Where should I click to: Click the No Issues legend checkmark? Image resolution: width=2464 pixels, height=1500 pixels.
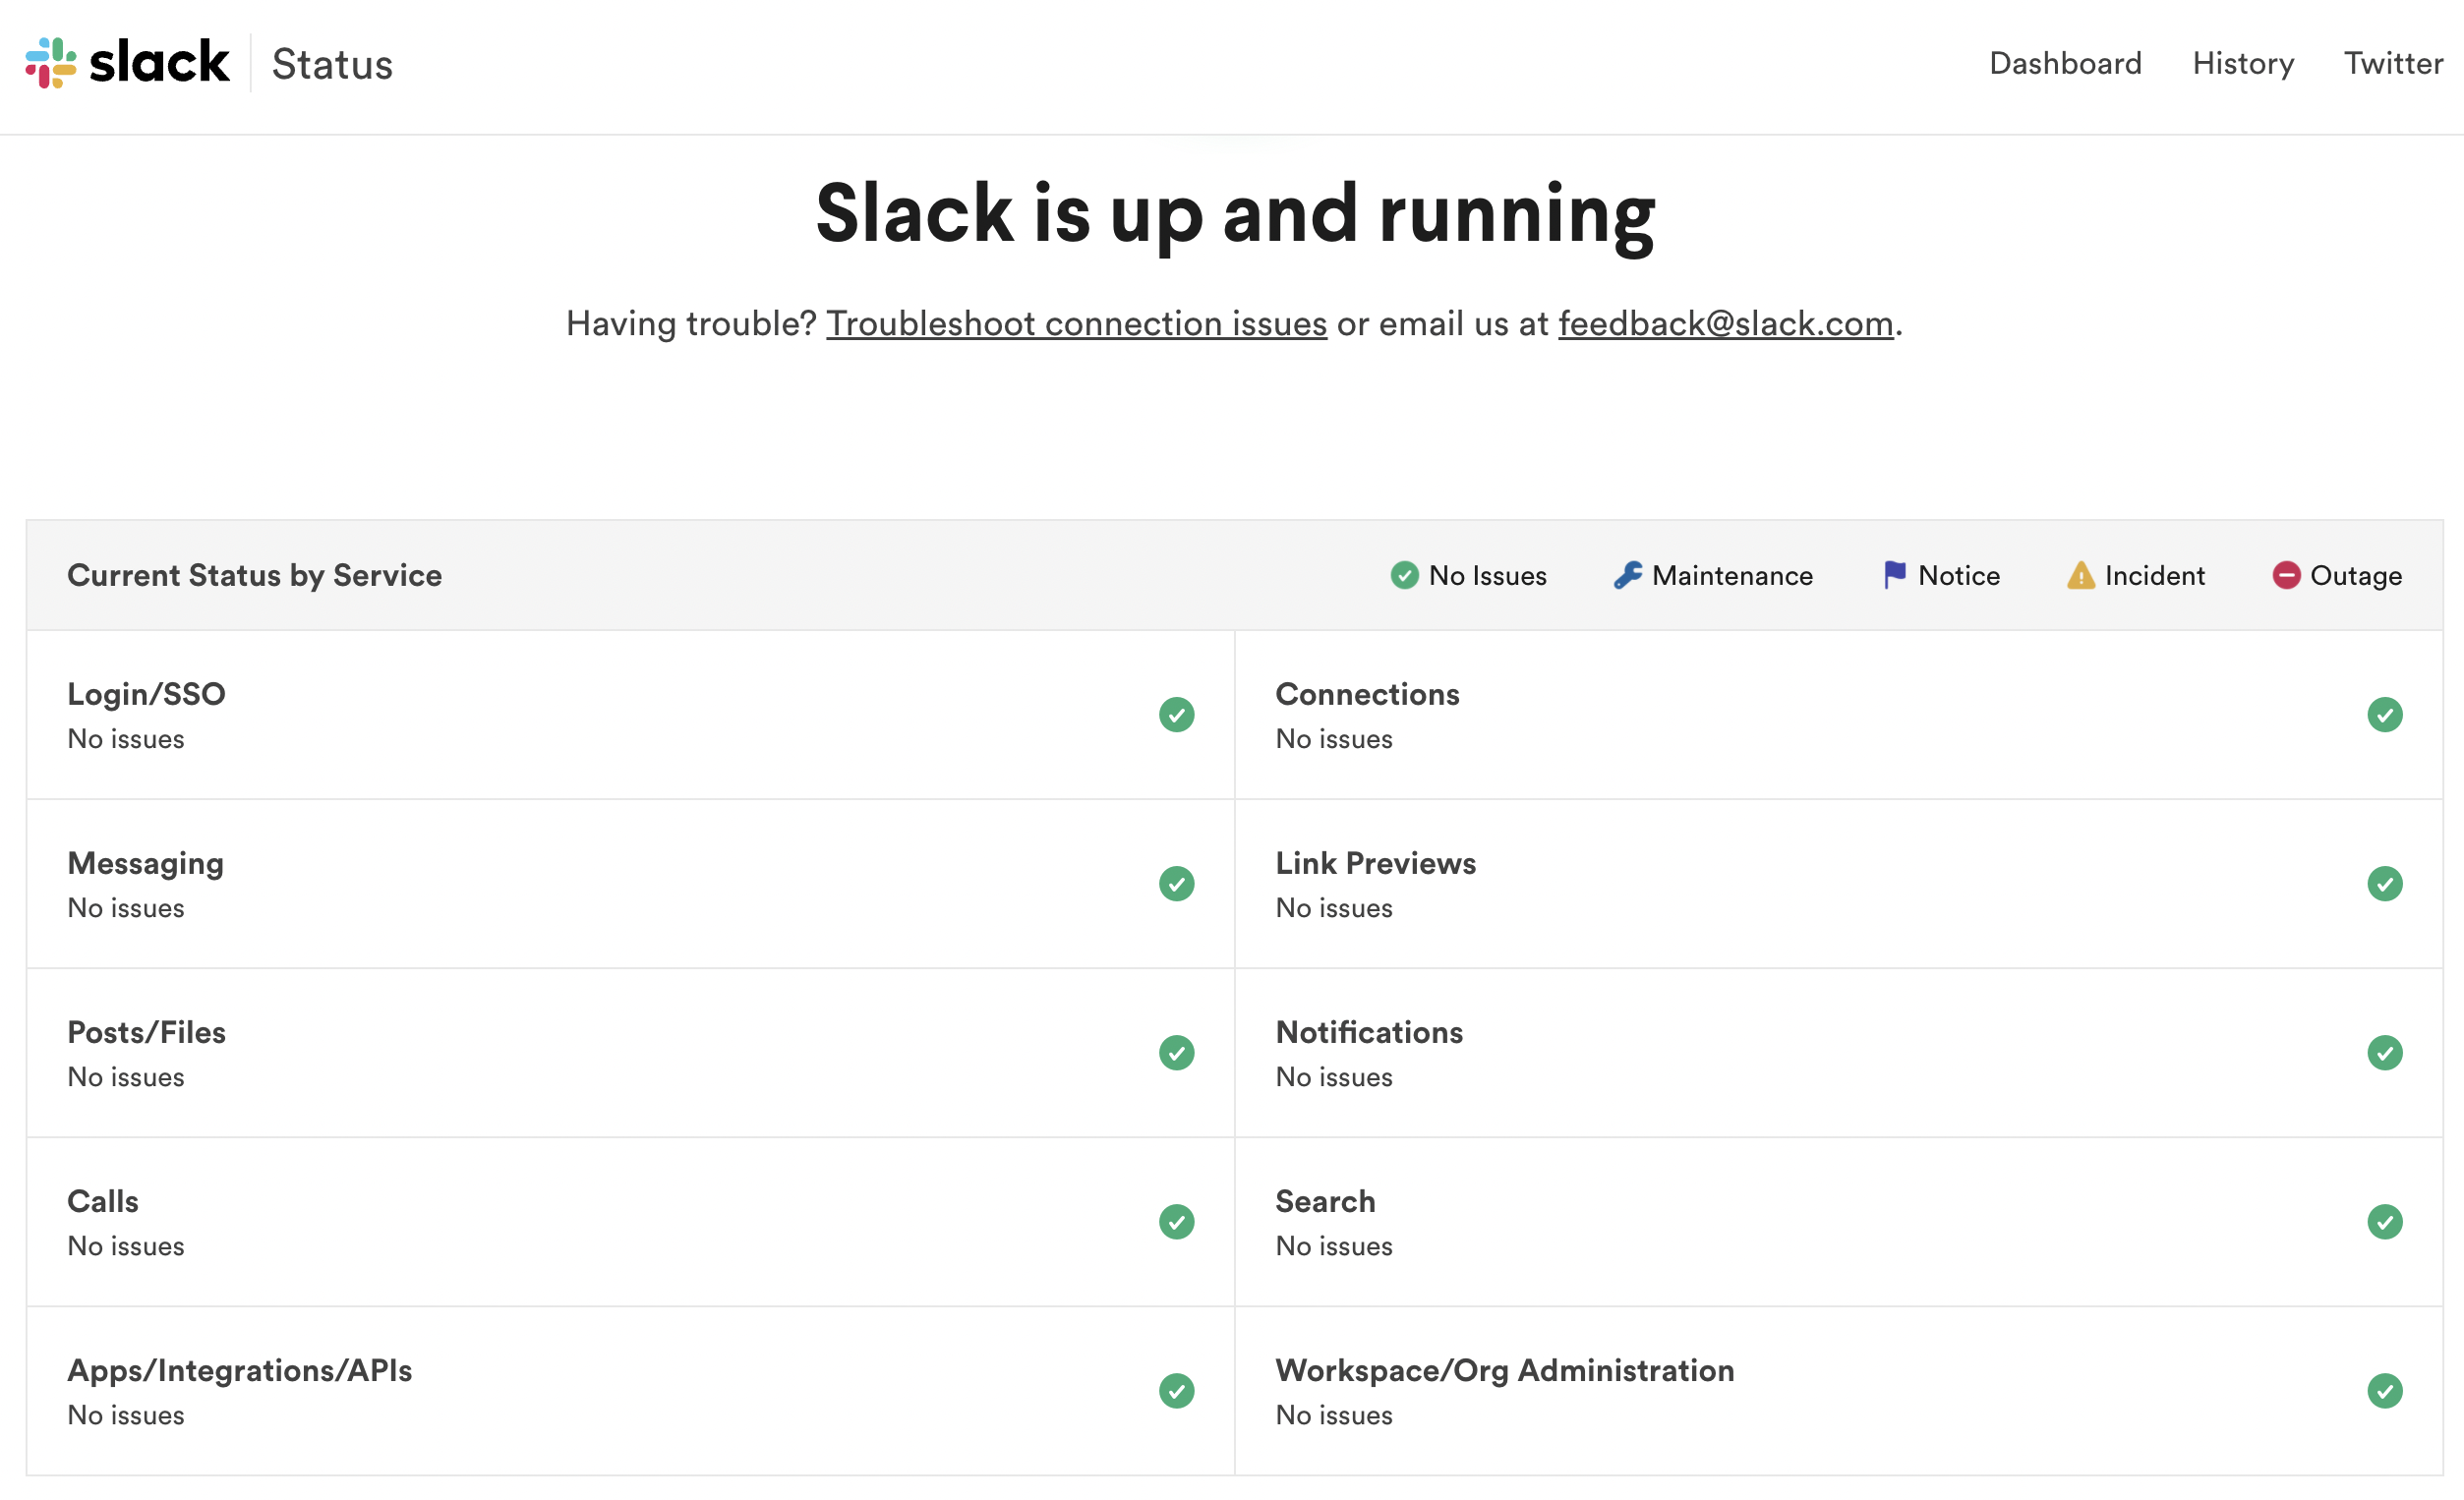click(x=1404, y=575)
